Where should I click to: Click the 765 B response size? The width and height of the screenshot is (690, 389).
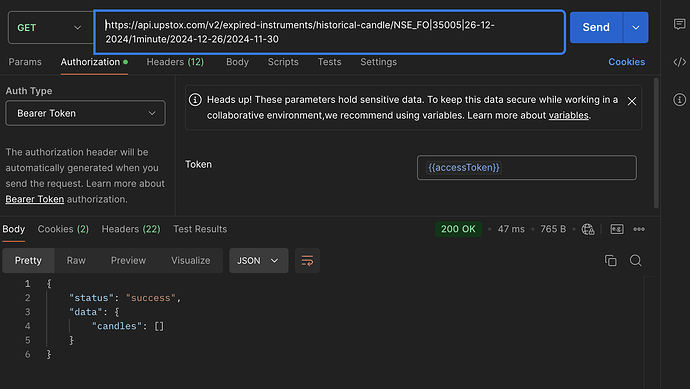click(553, 229)
